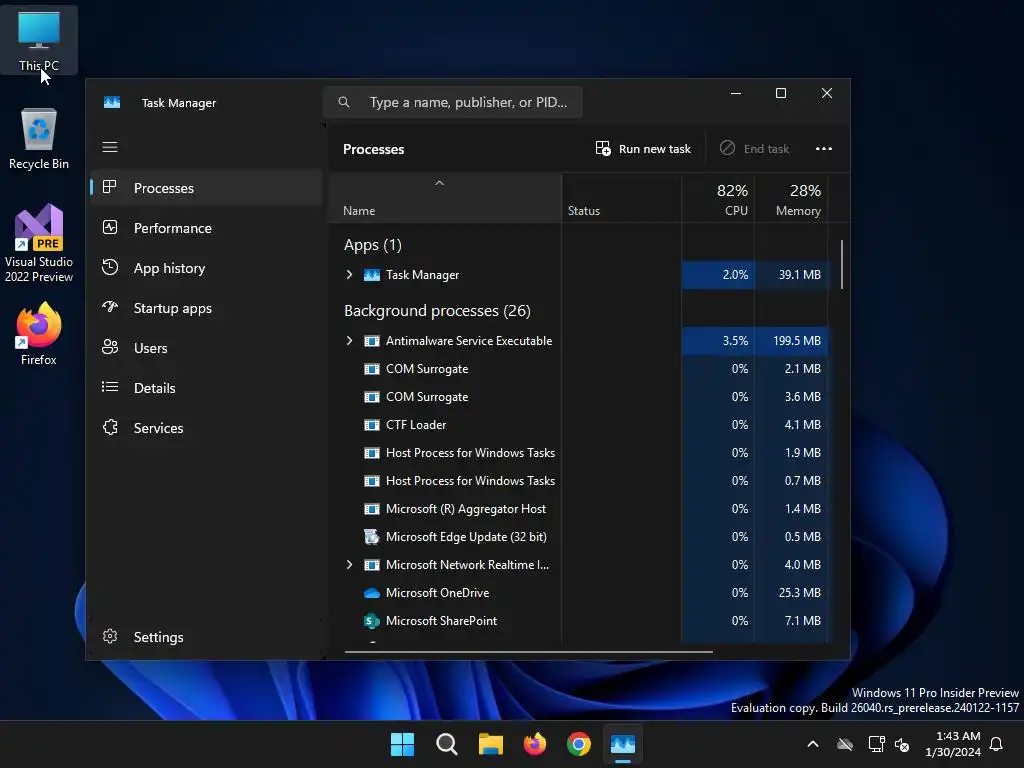
Task: Open the Users tab
Action: [x=206, y=348]
